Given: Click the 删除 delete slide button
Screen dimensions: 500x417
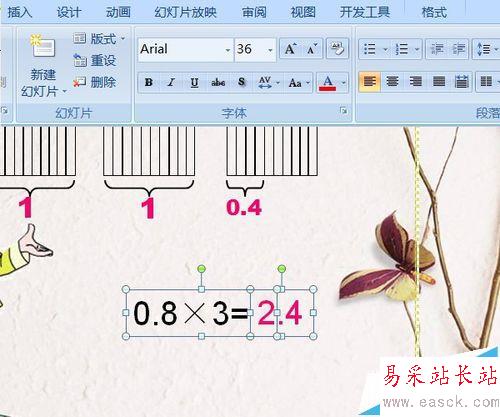Looking at the screenshot, I should [95, 82].
